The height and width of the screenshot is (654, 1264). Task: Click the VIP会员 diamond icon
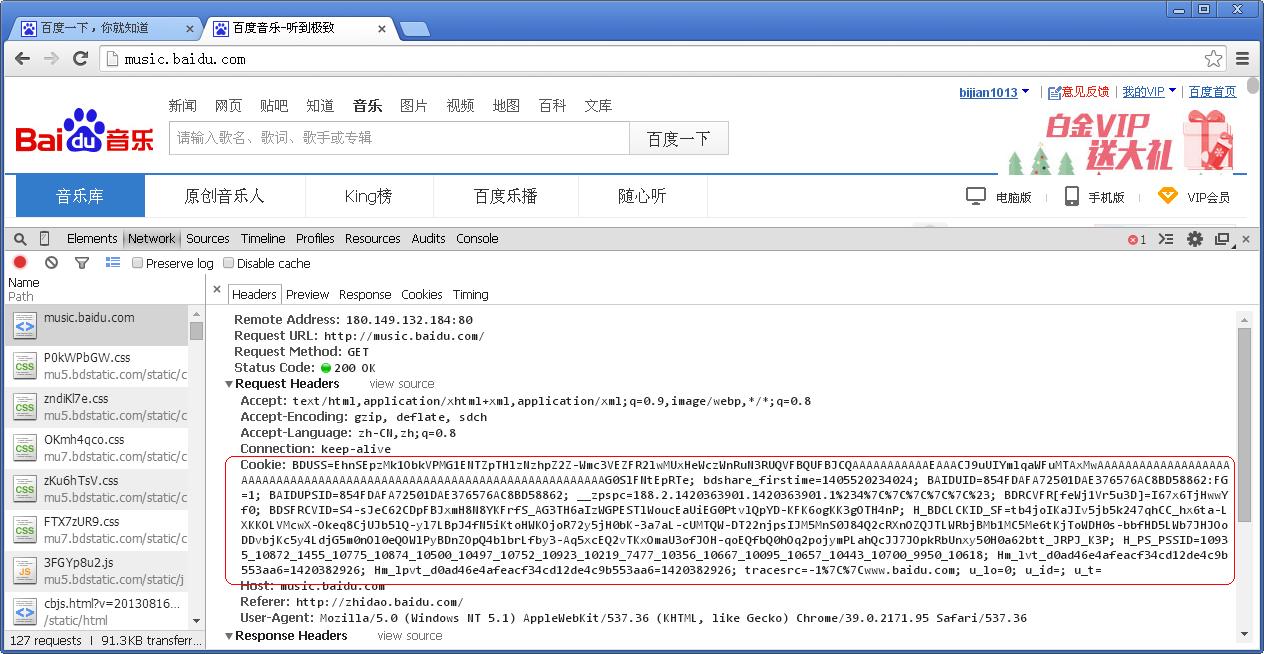[1167, 196]
